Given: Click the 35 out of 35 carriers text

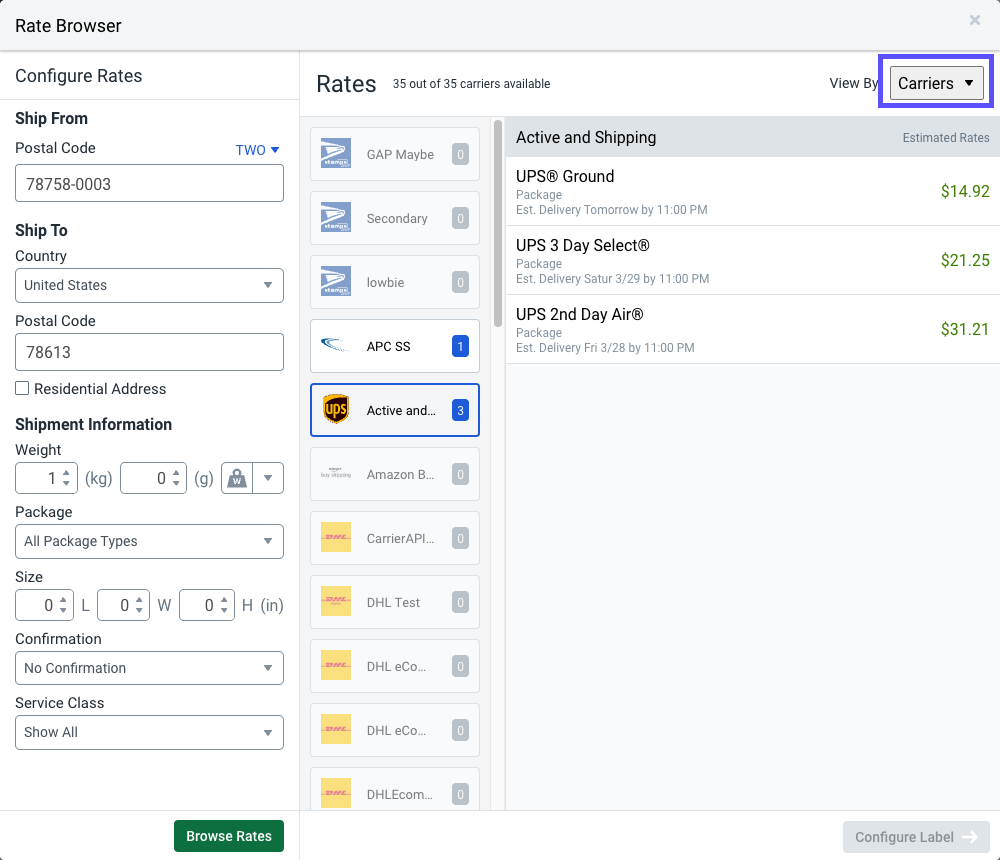Looking at the screenshot, I should pos(471,84).
